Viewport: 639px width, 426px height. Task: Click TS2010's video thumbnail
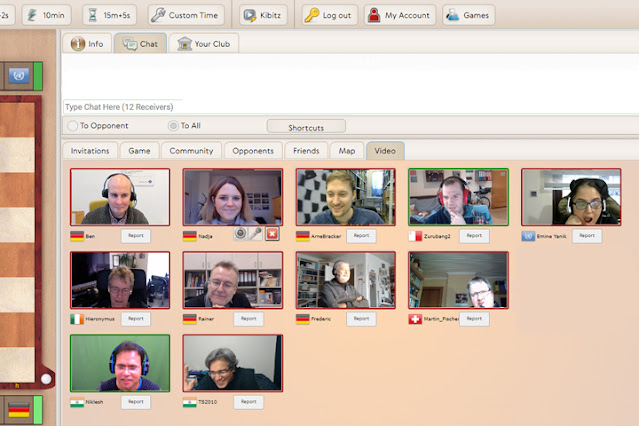click(233, 363)
